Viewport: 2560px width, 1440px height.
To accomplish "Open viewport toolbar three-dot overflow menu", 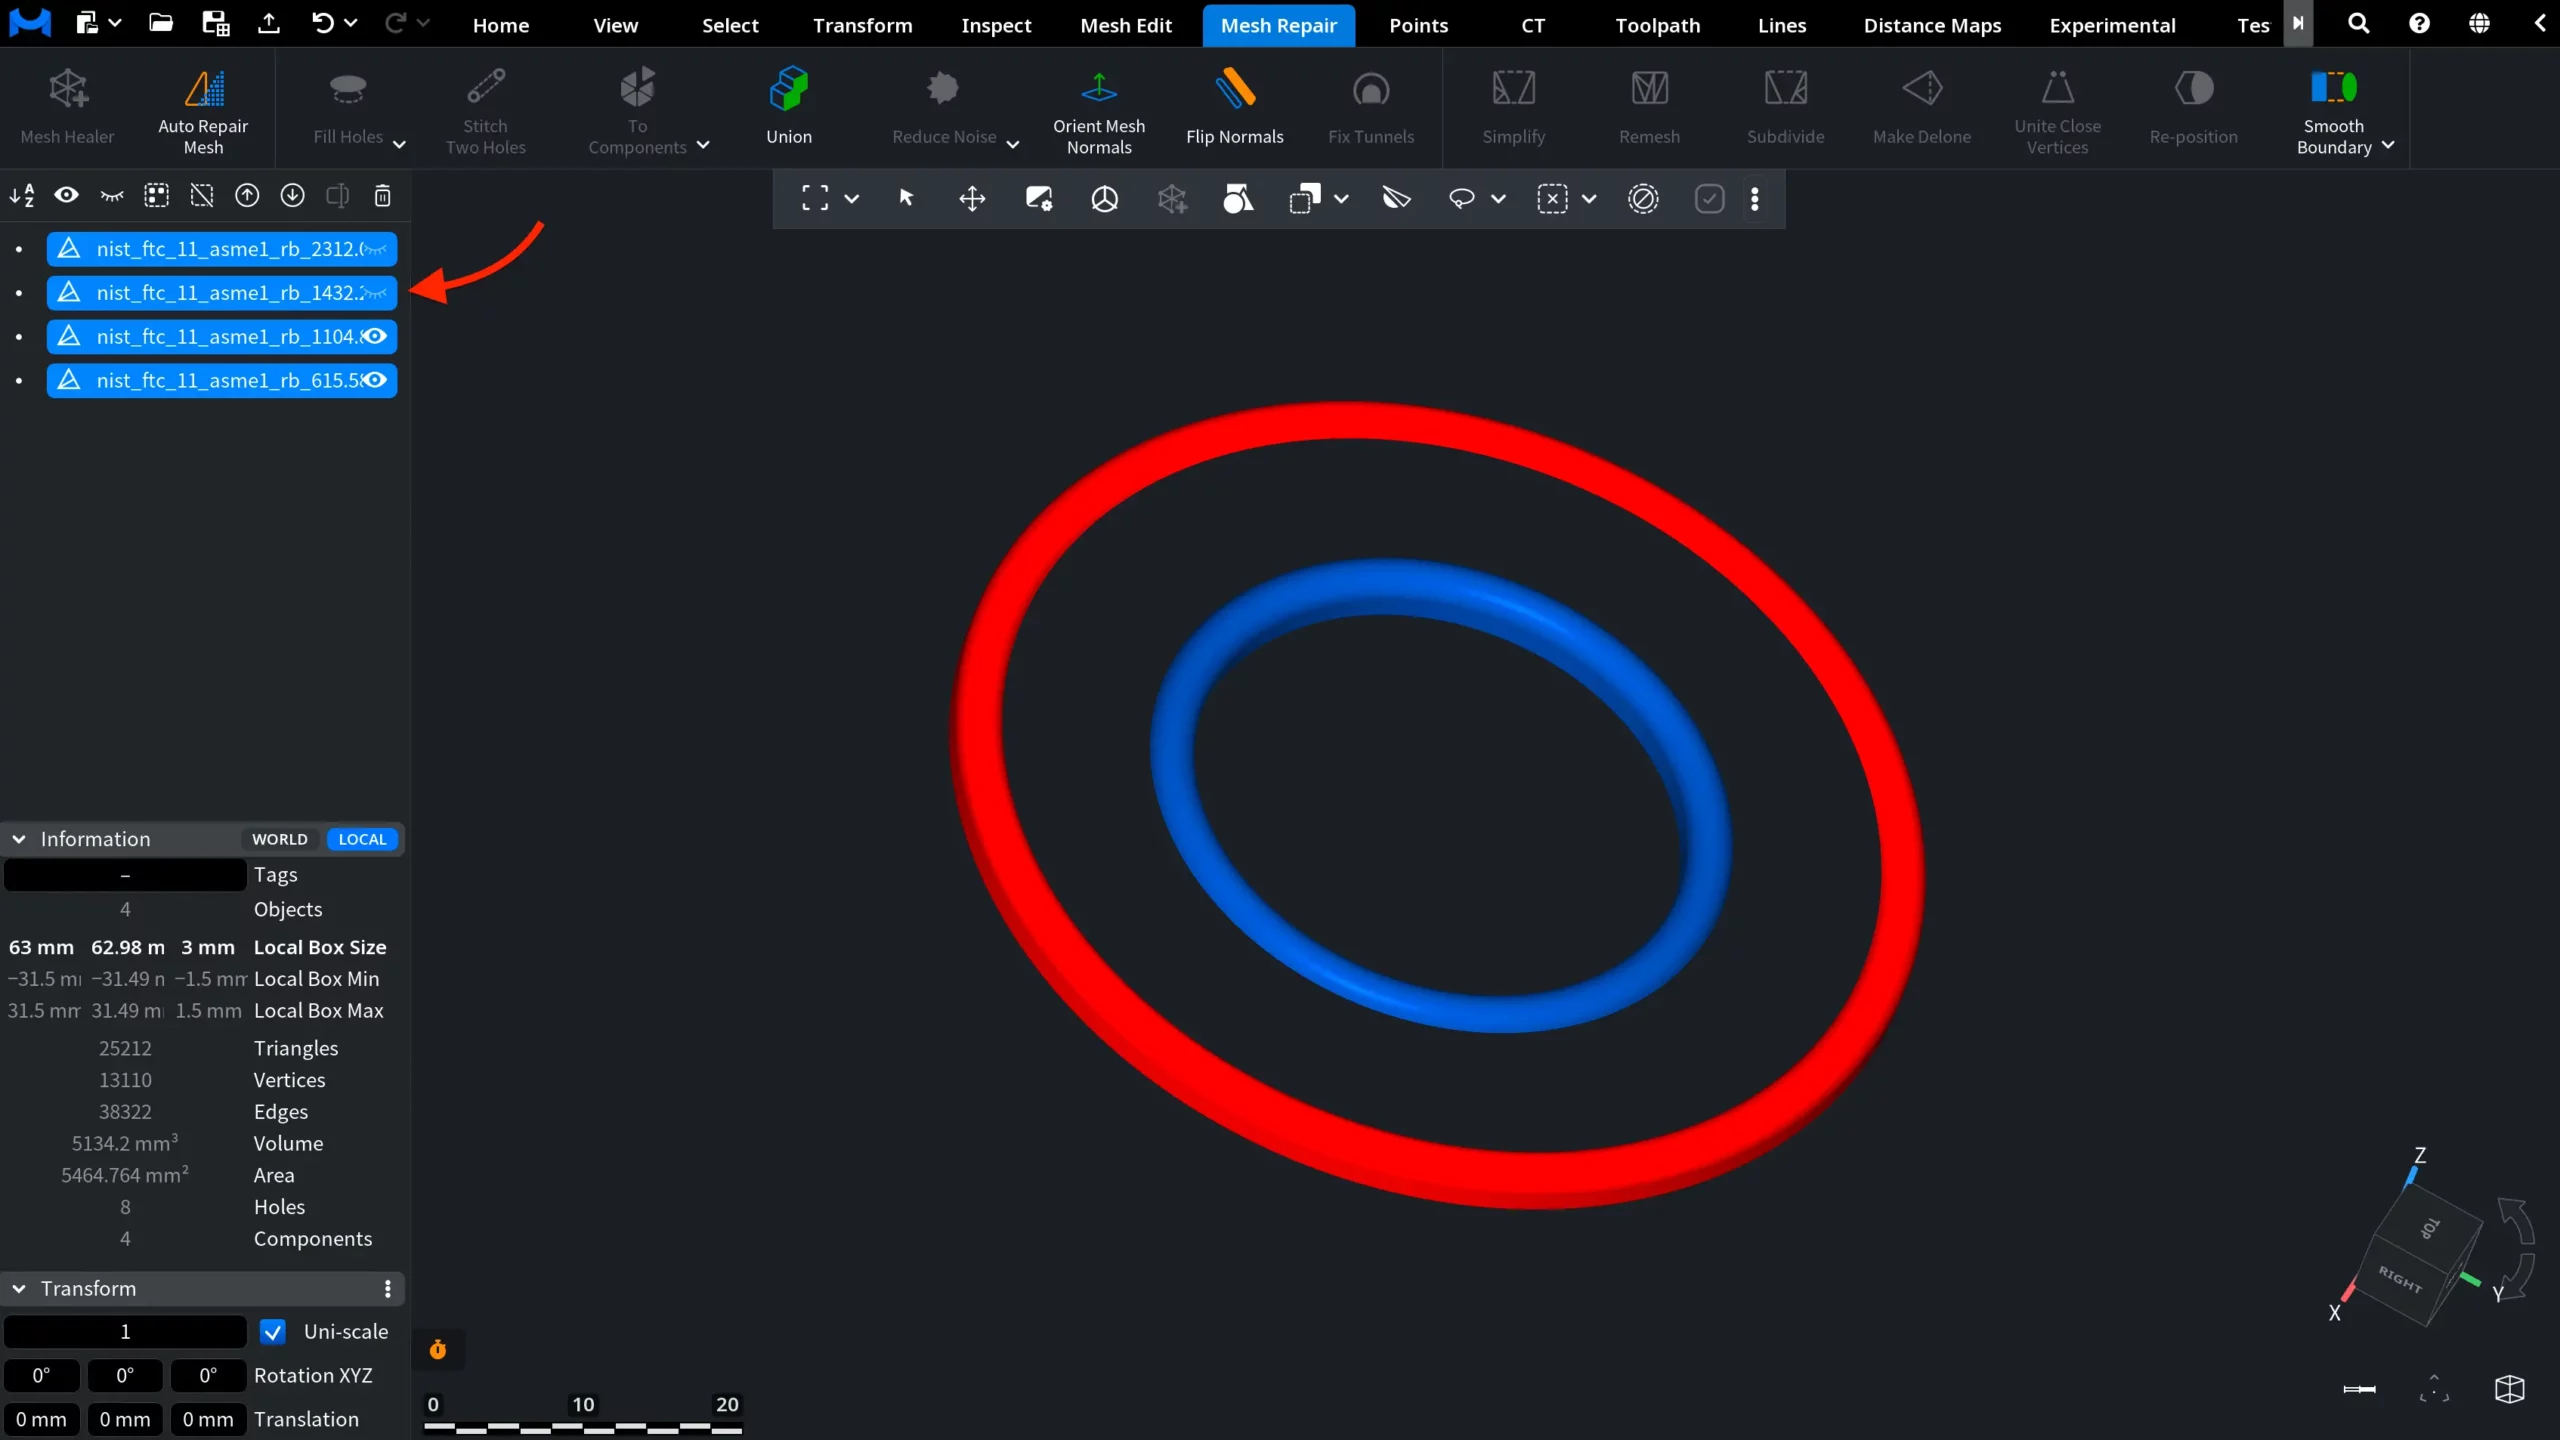I will 1755,199.
